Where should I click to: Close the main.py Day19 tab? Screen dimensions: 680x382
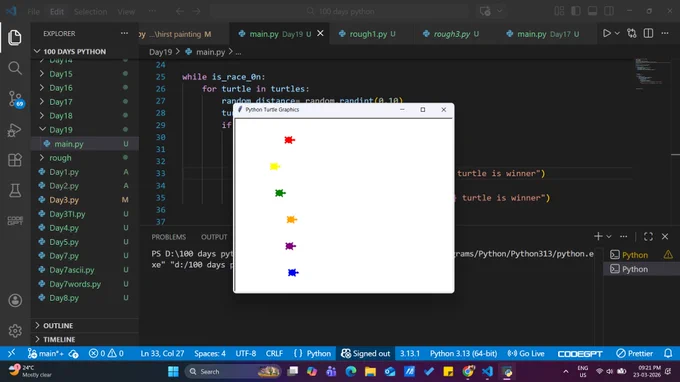click(320, 33)
